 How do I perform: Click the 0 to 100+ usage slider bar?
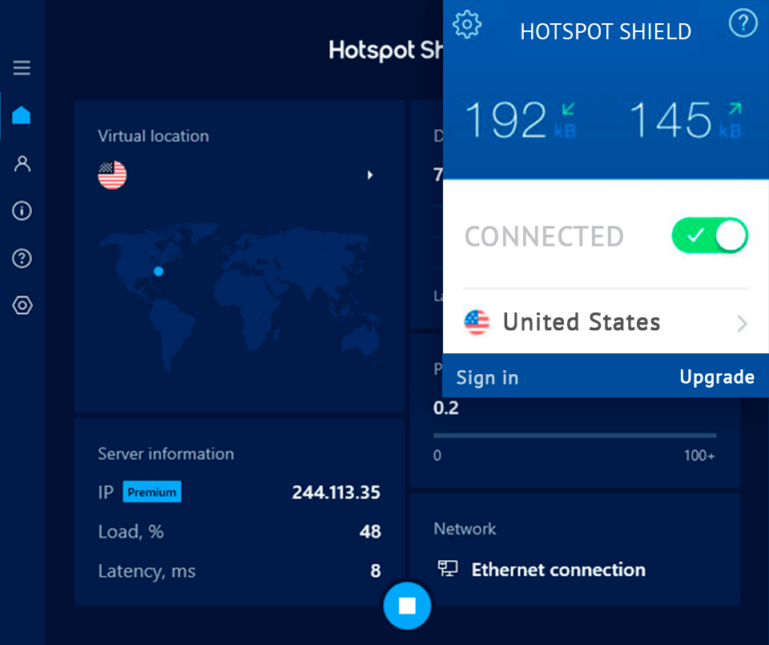click(574, 435)
